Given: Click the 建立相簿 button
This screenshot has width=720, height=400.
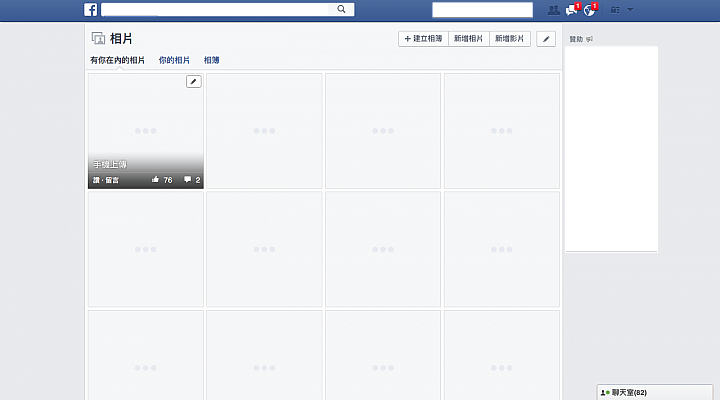Looking at the screenshot, I should (423, 39).
